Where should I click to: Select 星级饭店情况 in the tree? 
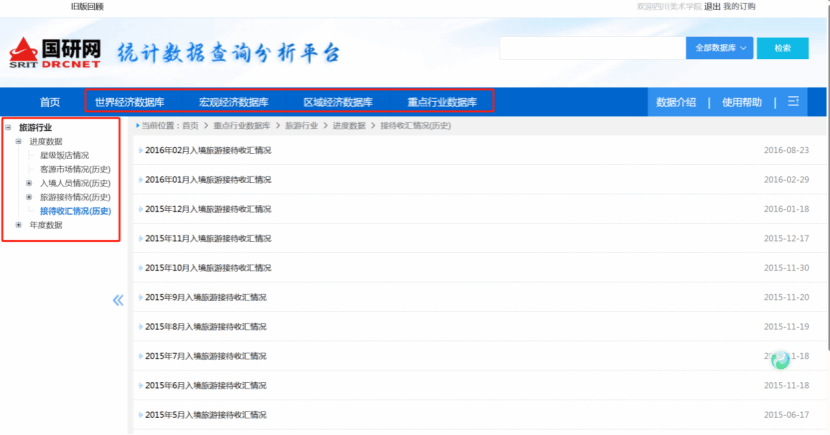coord(64,156)
